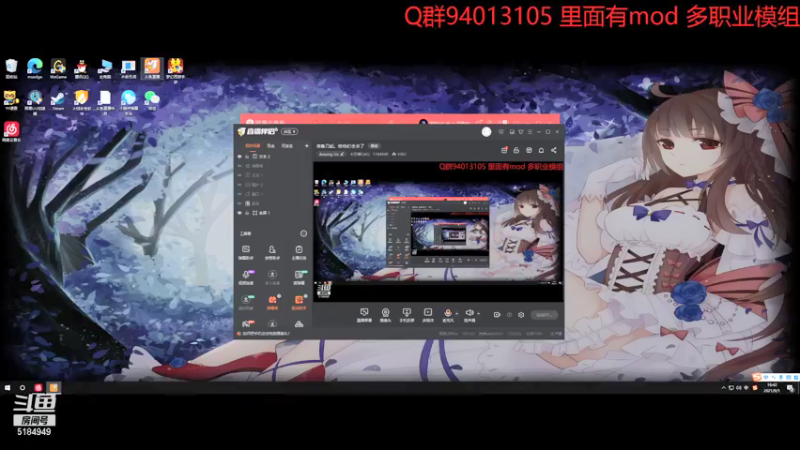The image size is (800, 450).
Task: Toggle the eye icon of the top source row
Action: (x=240, y=157)
